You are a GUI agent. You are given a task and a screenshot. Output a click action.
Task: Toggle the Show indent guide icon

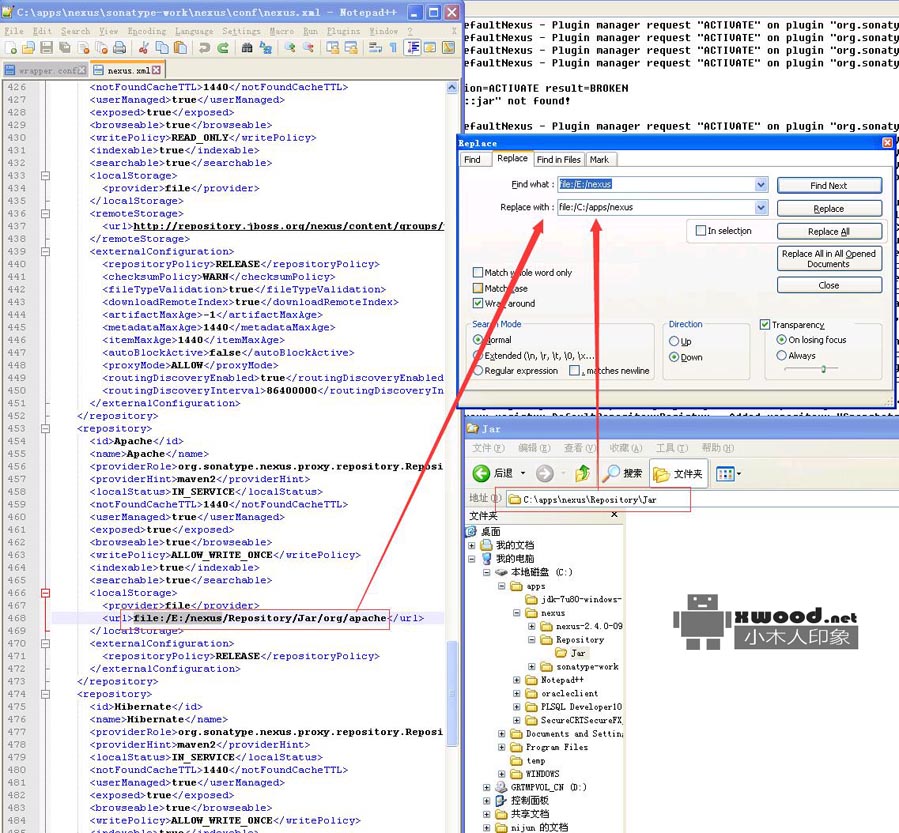[412, 48]
